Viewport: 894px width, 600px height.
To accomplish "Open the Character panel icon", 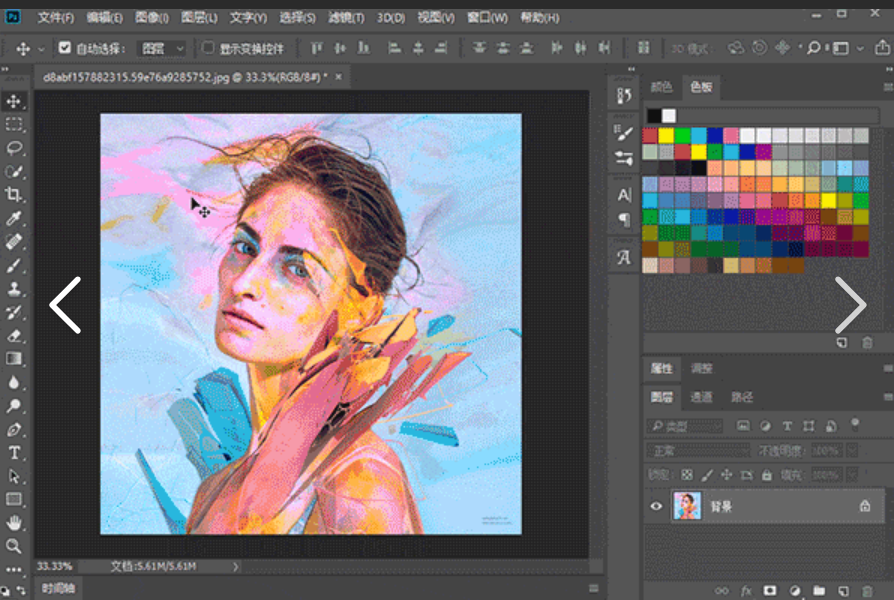I will (624, 195).
